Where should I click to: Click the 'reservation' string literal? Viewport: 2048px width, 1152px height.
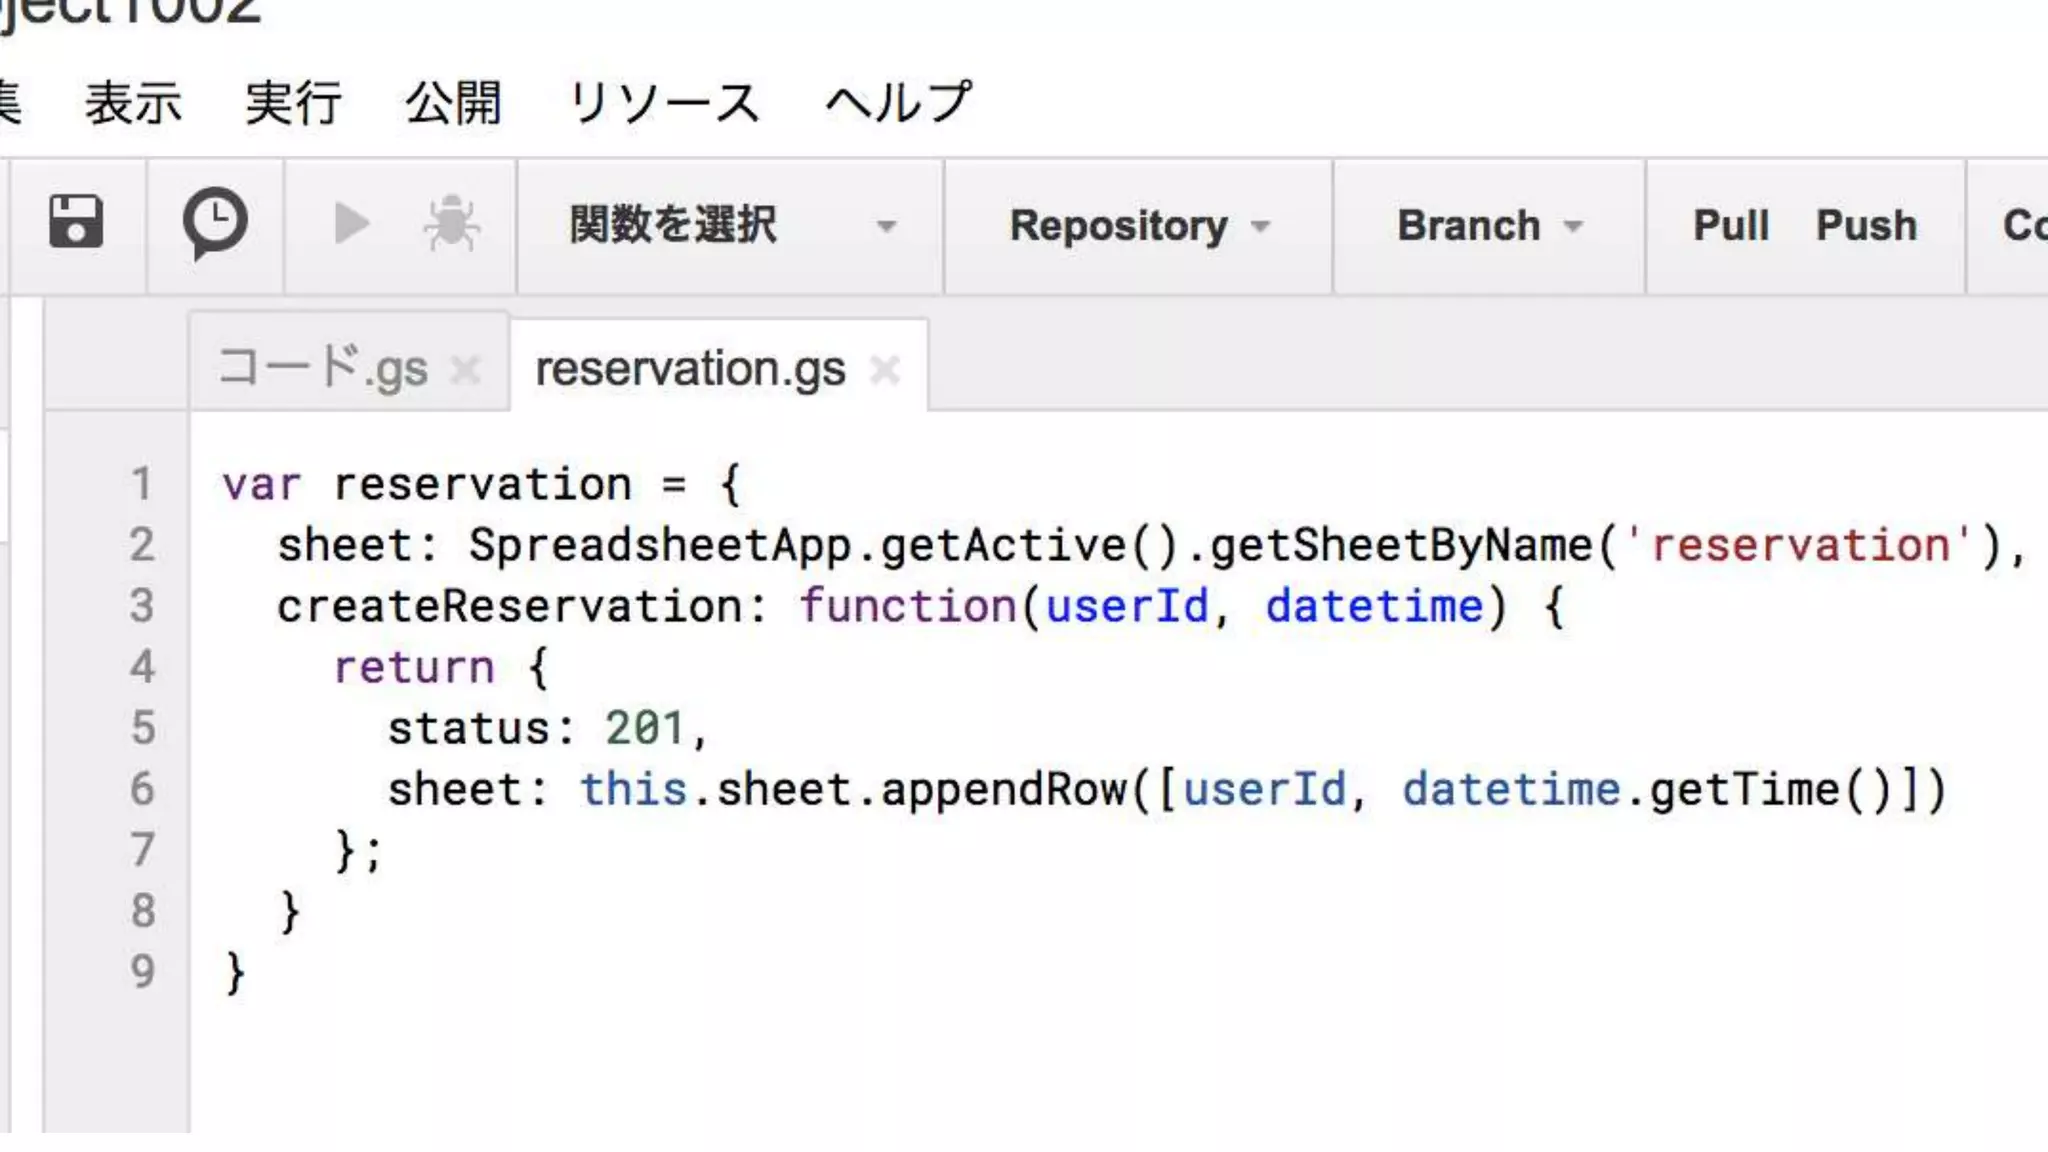point(1799,546)
